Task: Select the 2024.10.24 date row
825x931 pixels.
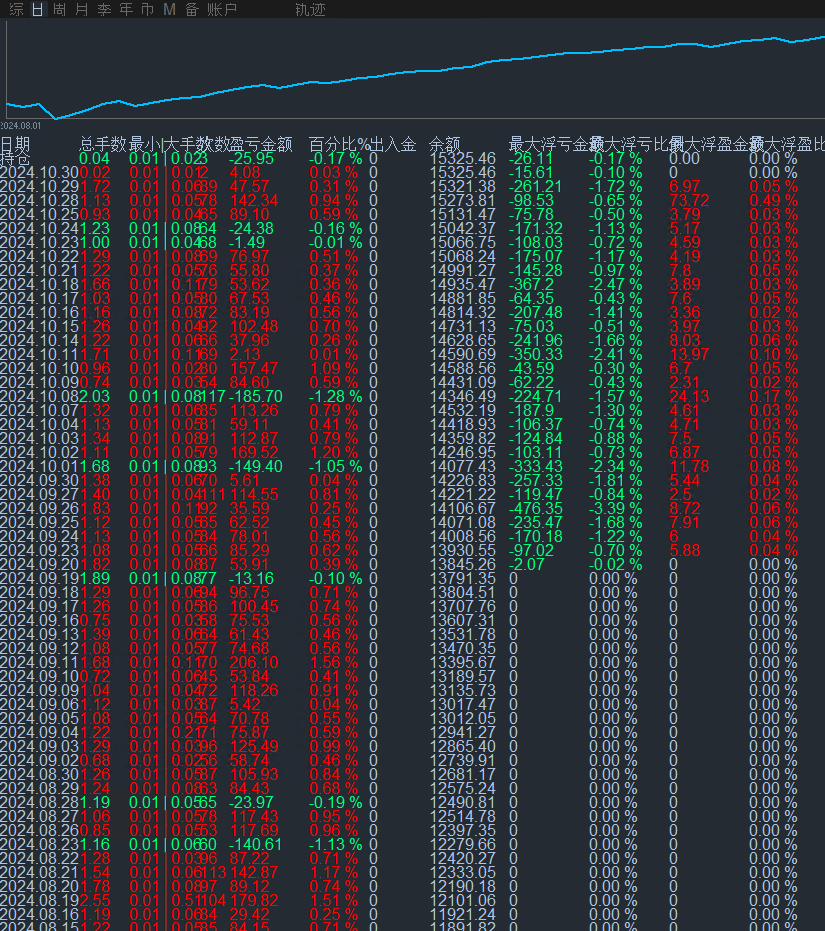Action: [x=412, y=229]
